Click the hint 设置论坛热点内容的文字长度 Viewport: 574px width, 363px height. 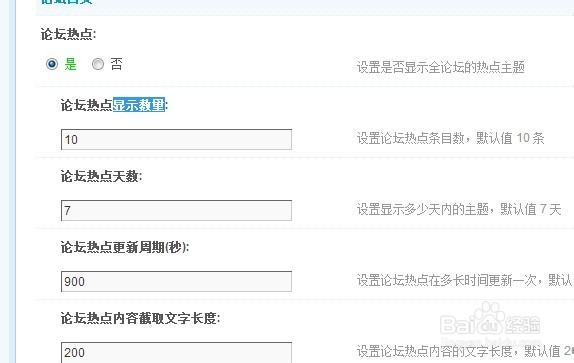[x=435, y=351]
